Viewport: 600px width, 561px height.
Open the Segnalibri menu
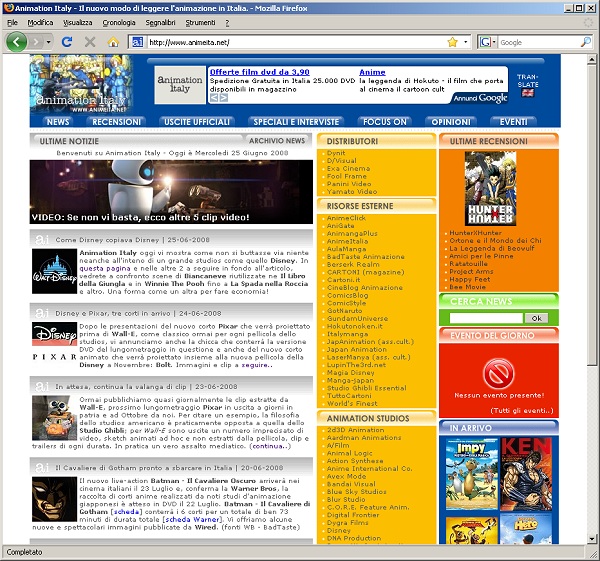pos(160,23)
